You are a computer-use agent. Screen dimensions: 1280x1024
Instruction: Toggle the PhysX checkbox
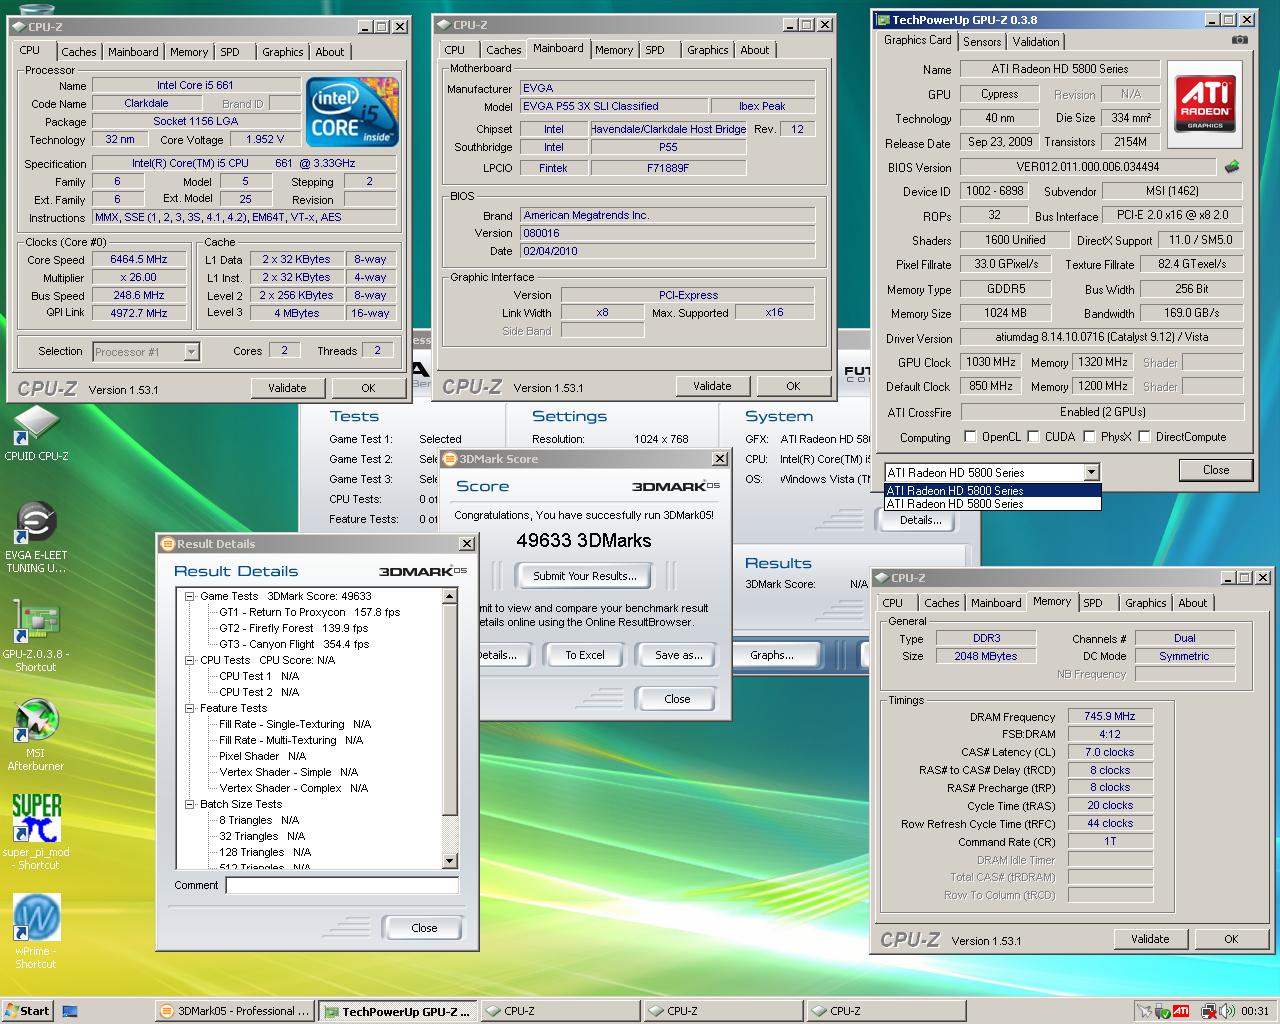tap(1089, 437)
